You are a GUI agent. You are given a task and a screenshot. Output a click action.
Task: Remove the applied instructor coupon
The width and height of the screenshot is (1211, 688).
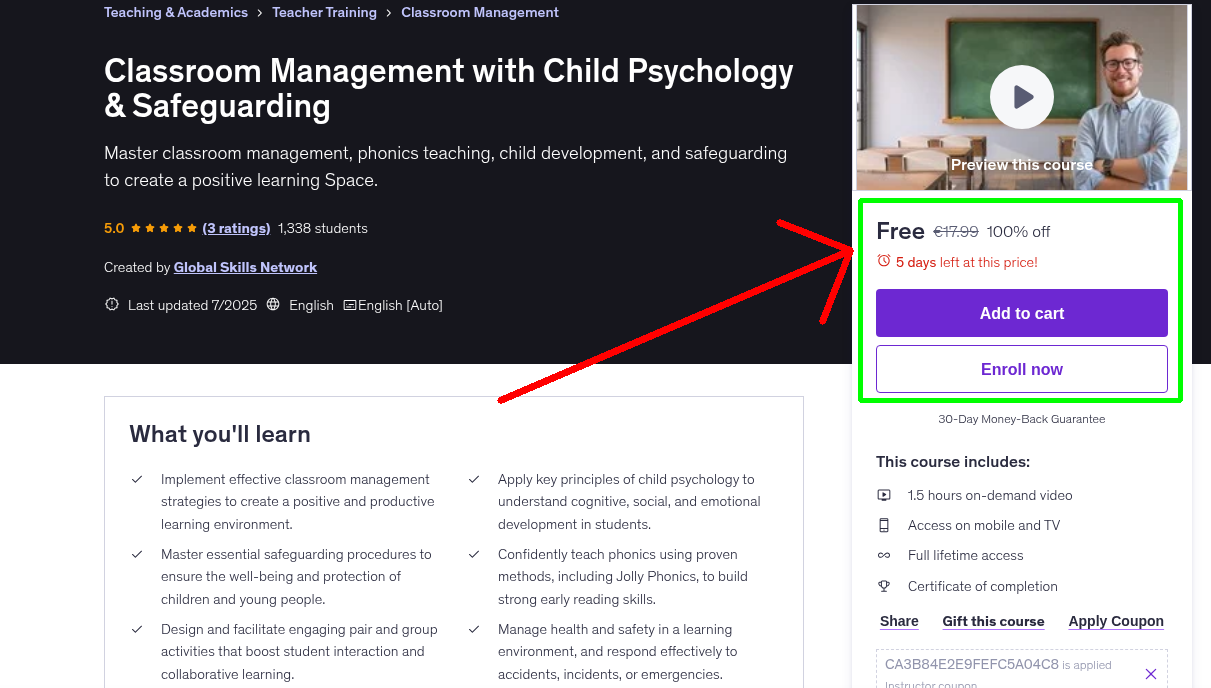[1151, 672]
